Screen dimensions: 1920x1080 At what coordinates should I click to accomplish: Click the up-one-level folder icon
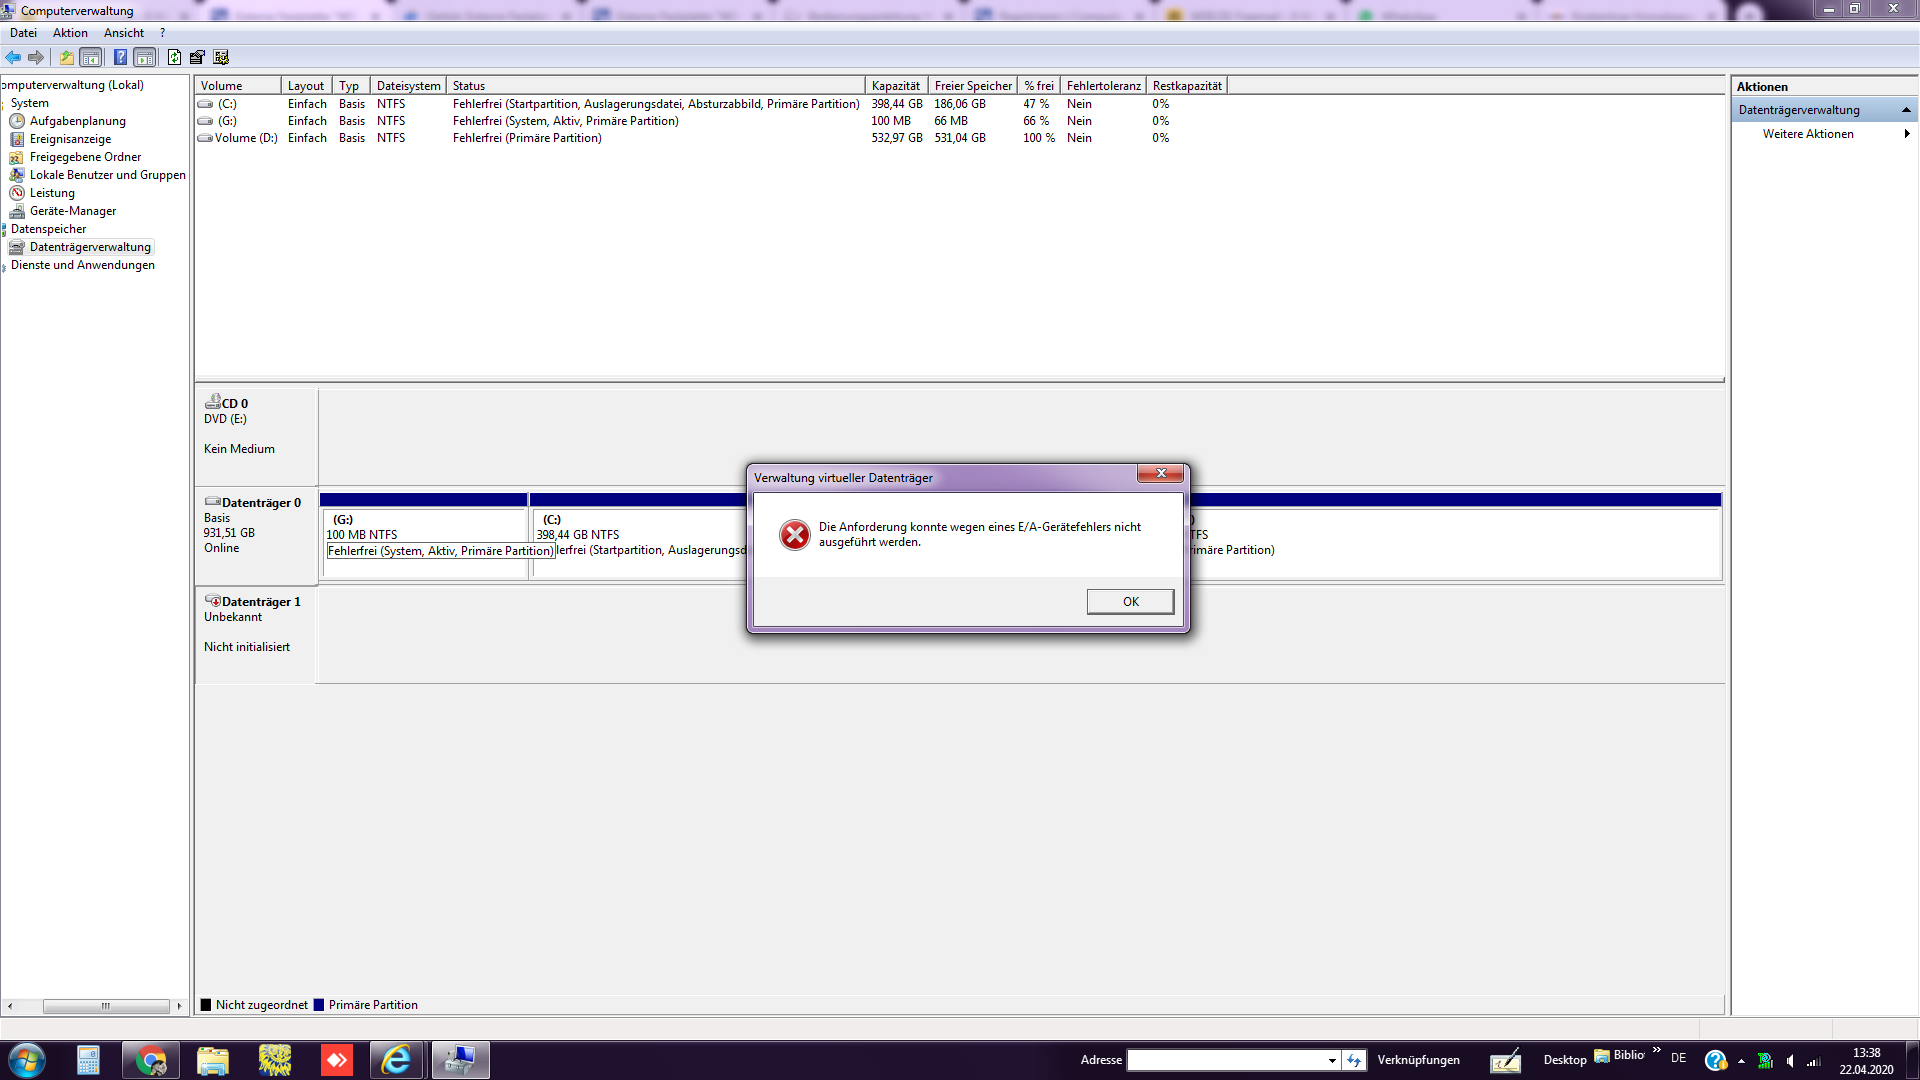(66, 57)
